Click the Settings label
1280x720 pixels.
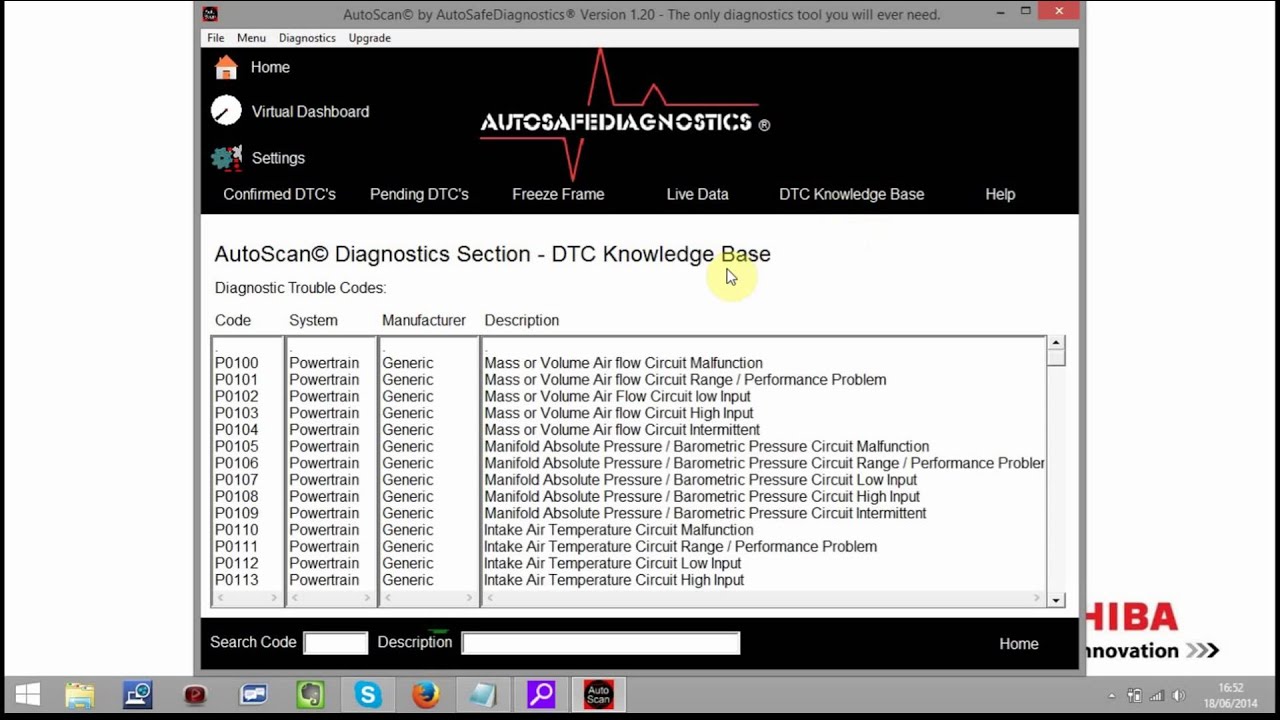[278, 158]
